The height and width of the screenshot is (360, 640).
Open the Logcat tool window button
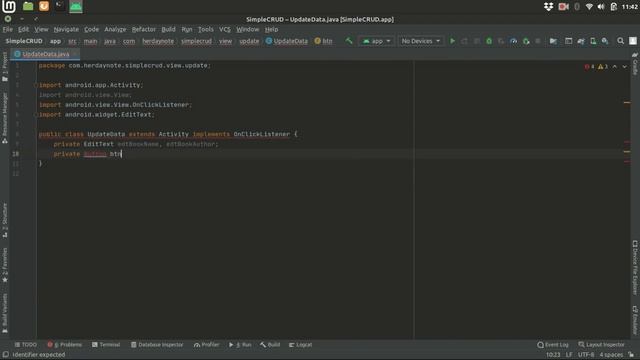[x=300, y=345]
